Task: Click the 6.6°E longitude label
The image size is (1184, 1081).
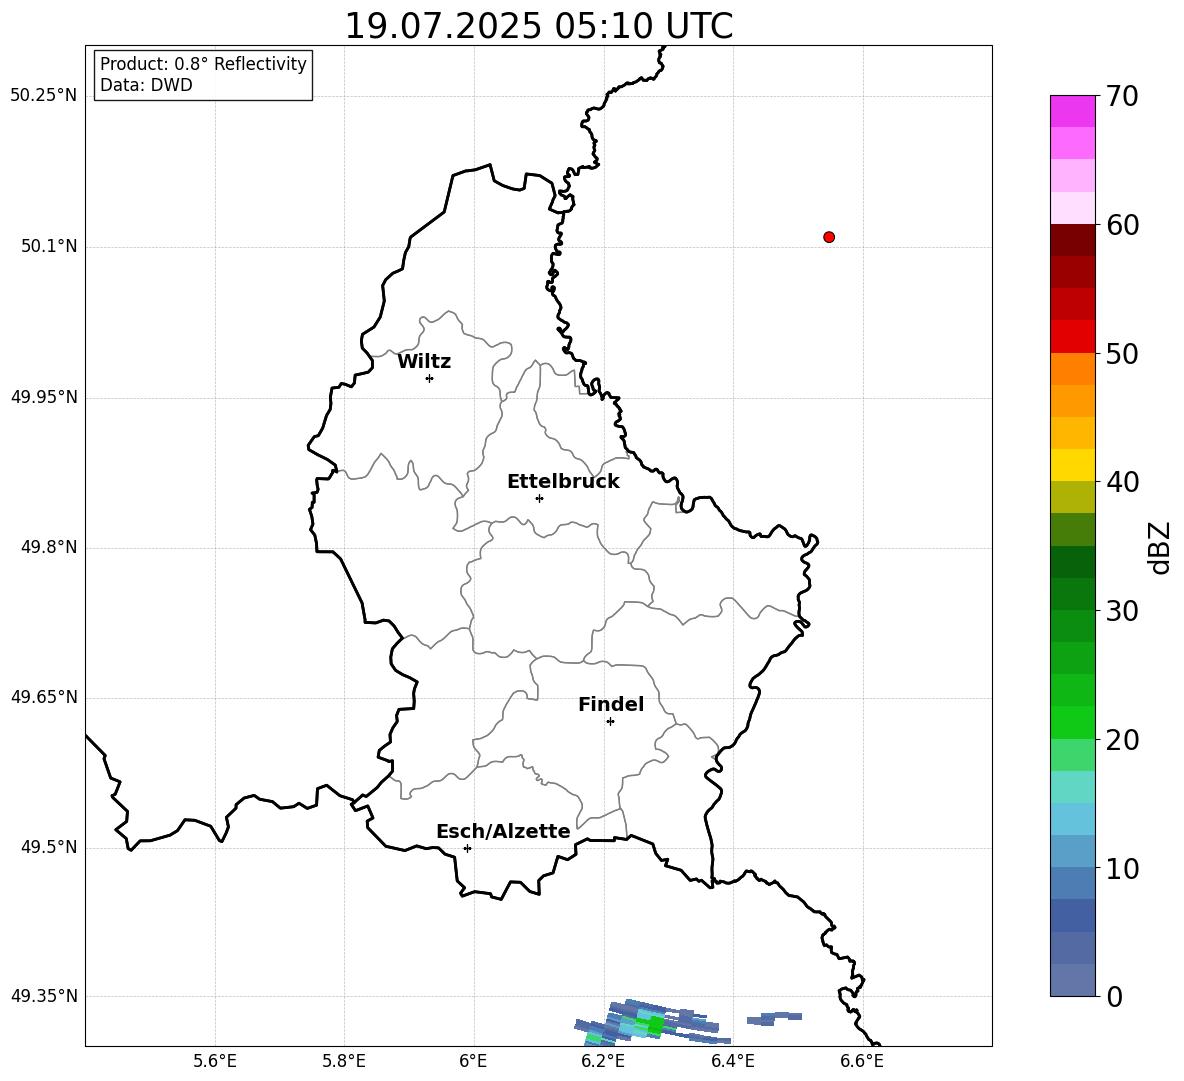Action: (x=862, y=1061)
